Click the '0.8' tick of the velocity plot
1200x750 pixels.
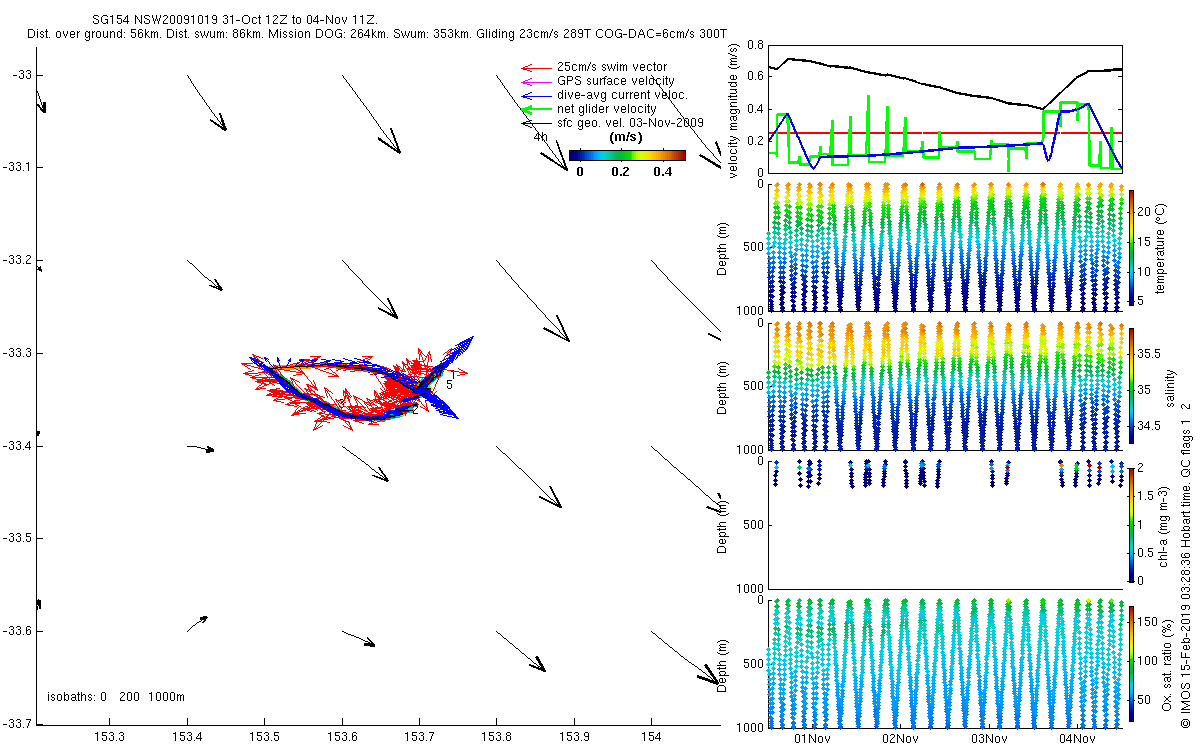[x=753, y=45]
